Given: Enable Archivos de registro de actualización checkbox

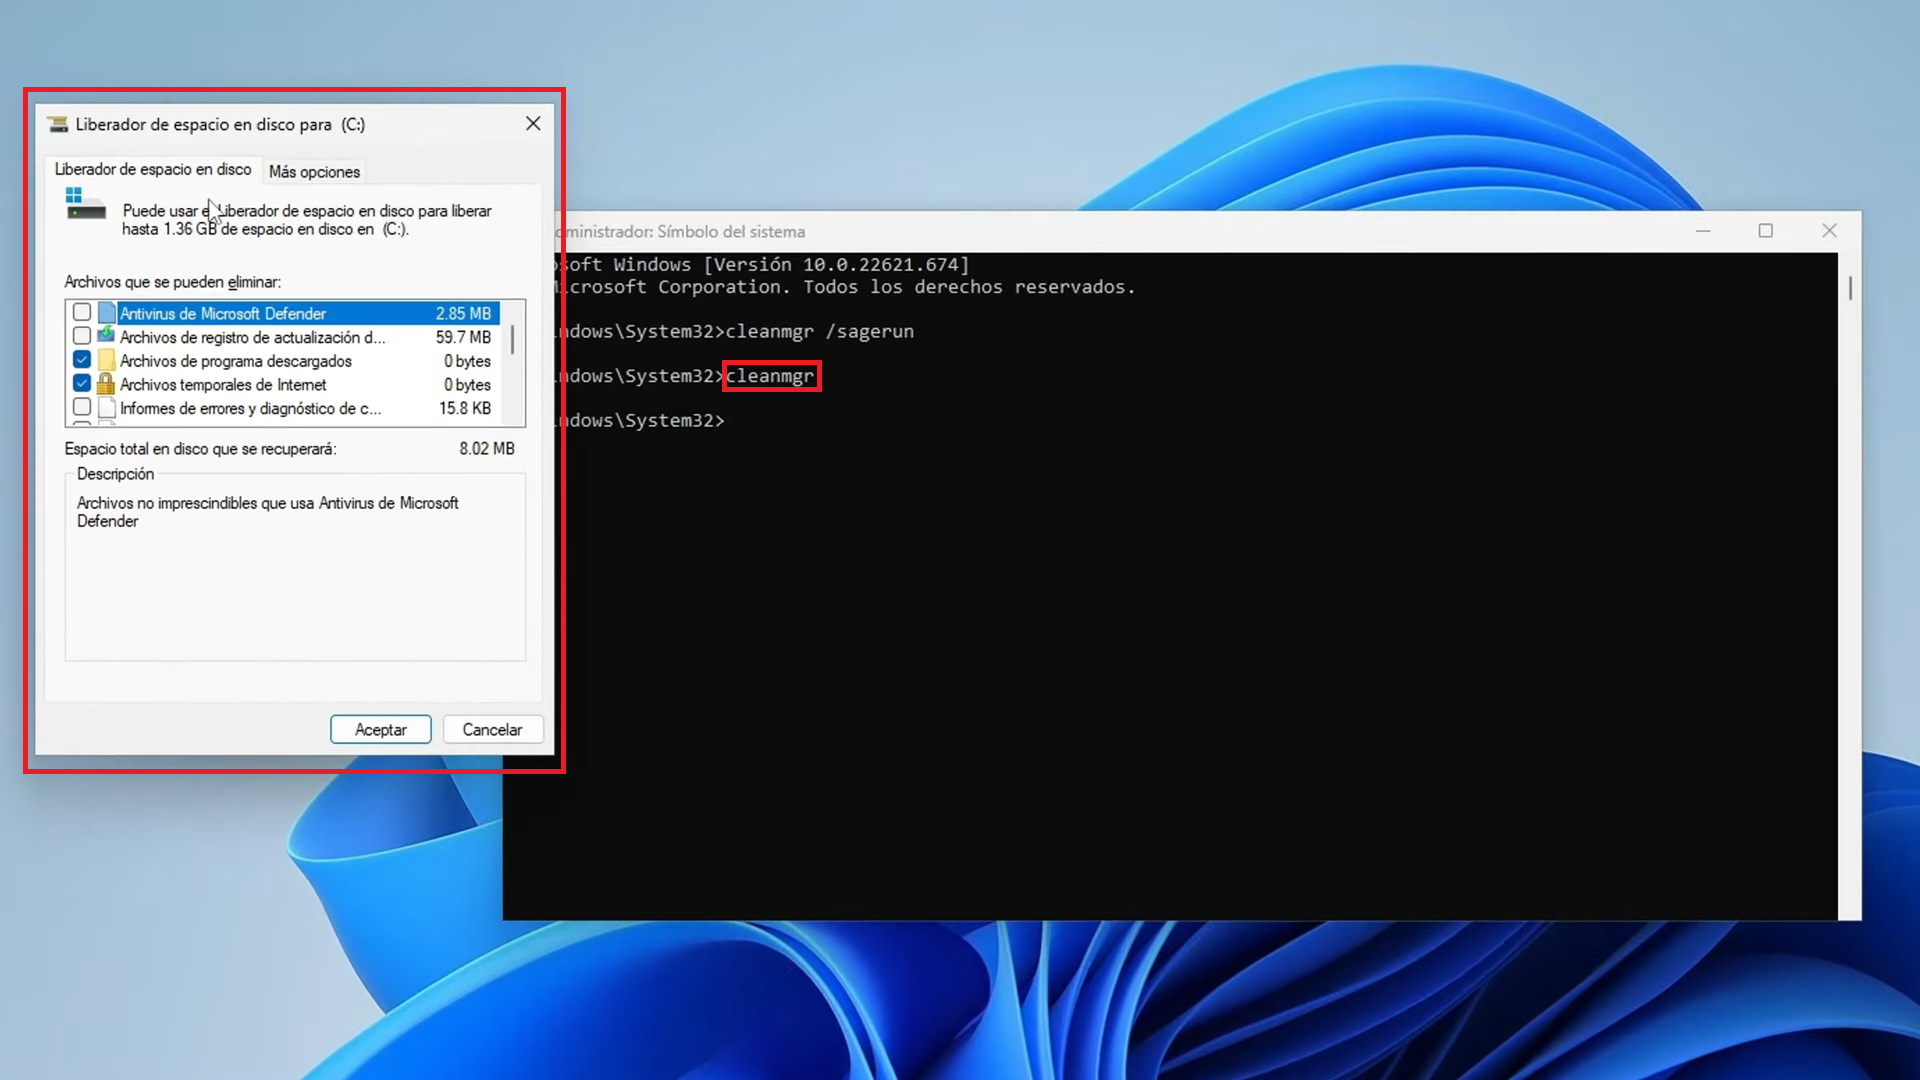Looking at the screenshot, I should 82,336.
